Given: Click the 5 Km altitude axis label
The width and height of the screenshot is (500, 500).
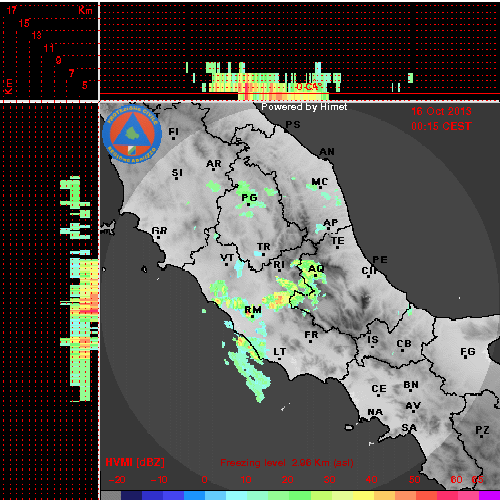Looking at the screenshot, I should point(85,85).
